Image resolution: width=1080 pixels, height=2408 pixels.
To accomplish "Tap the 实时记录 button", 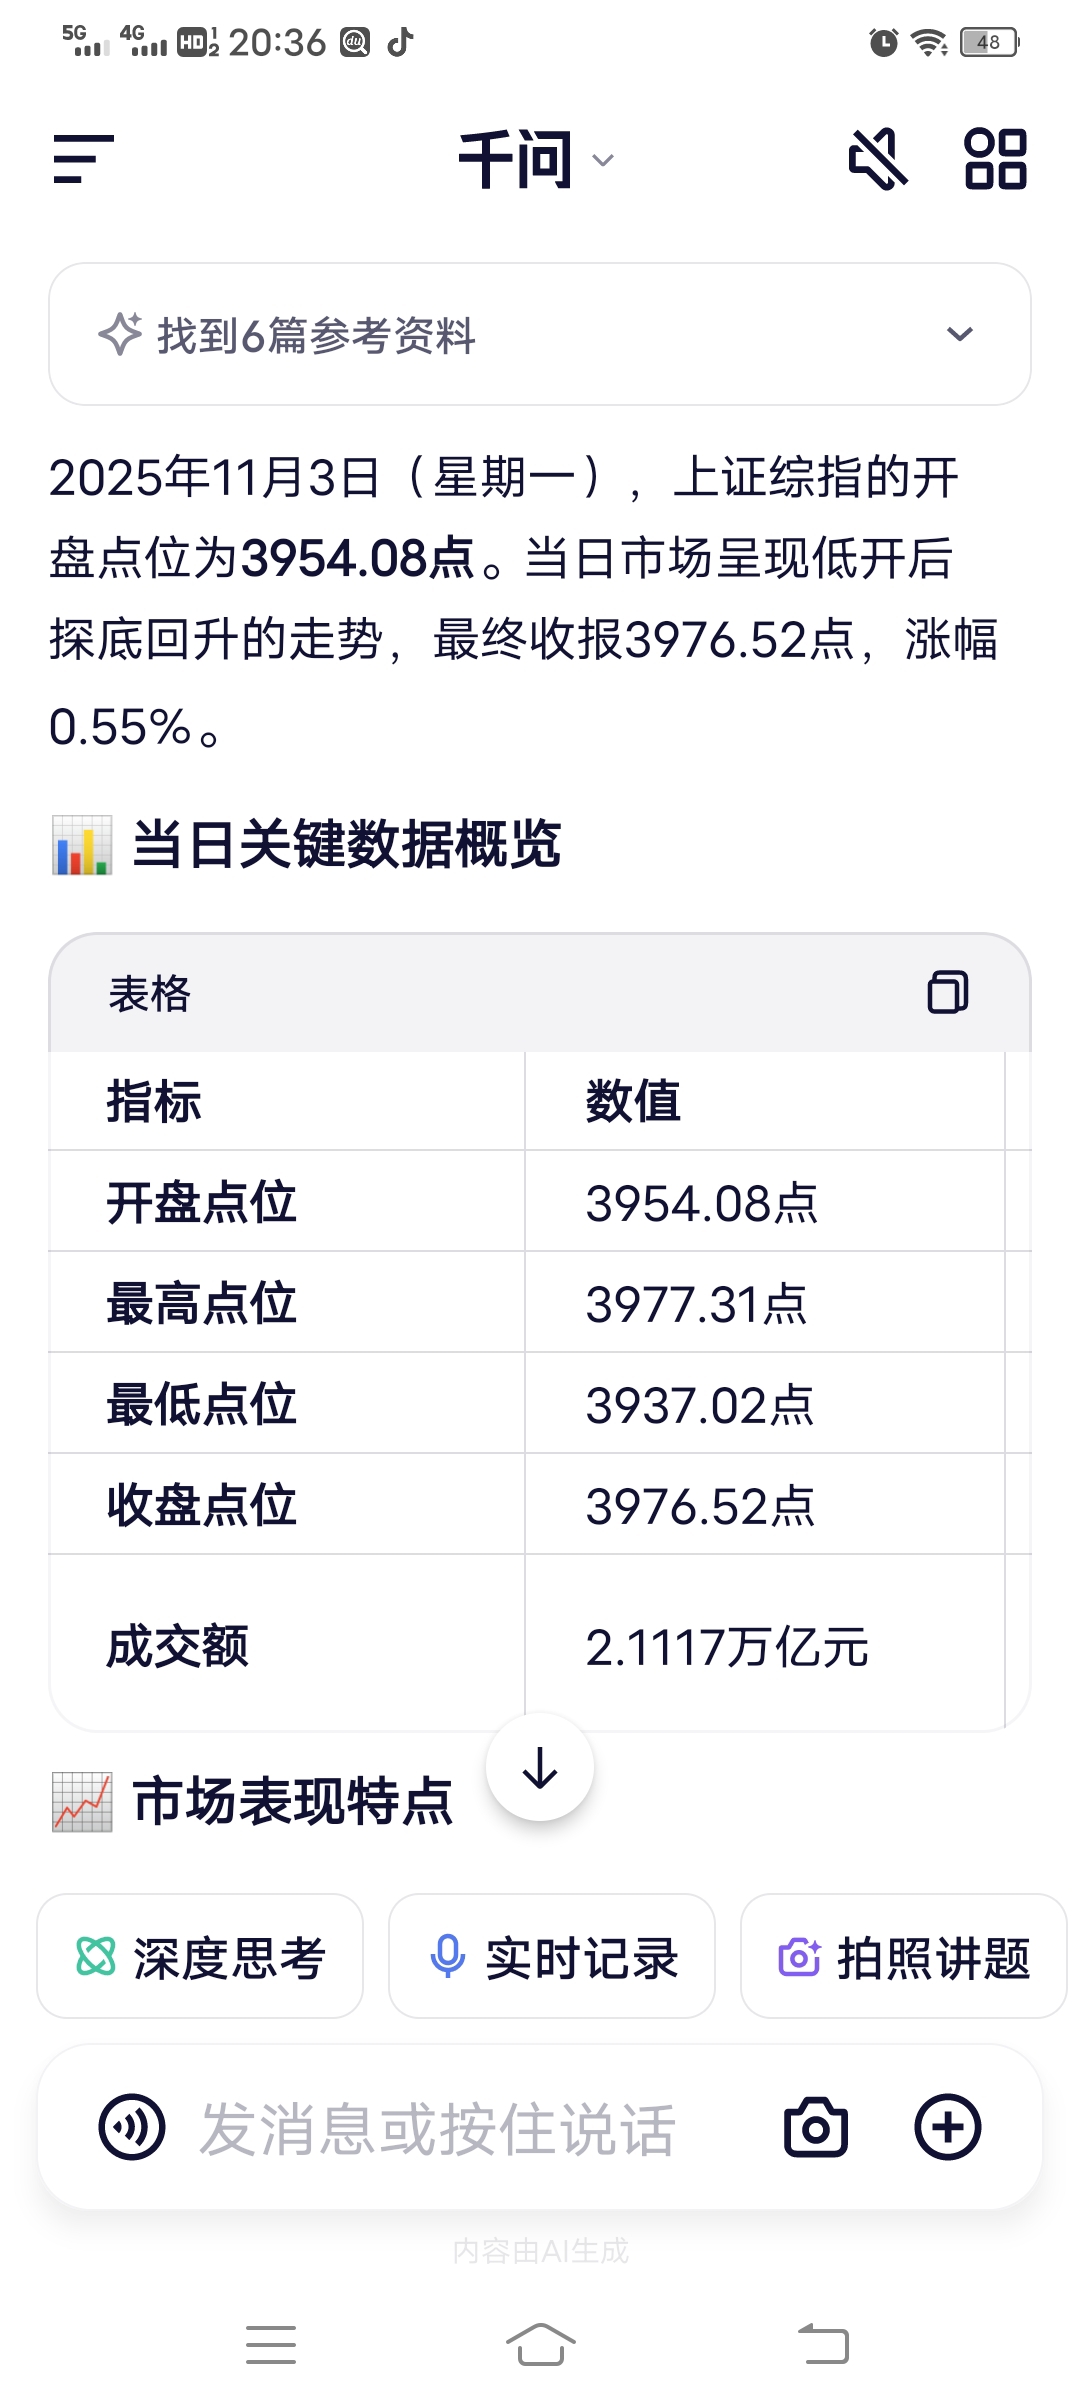I will pos(552,1957).
